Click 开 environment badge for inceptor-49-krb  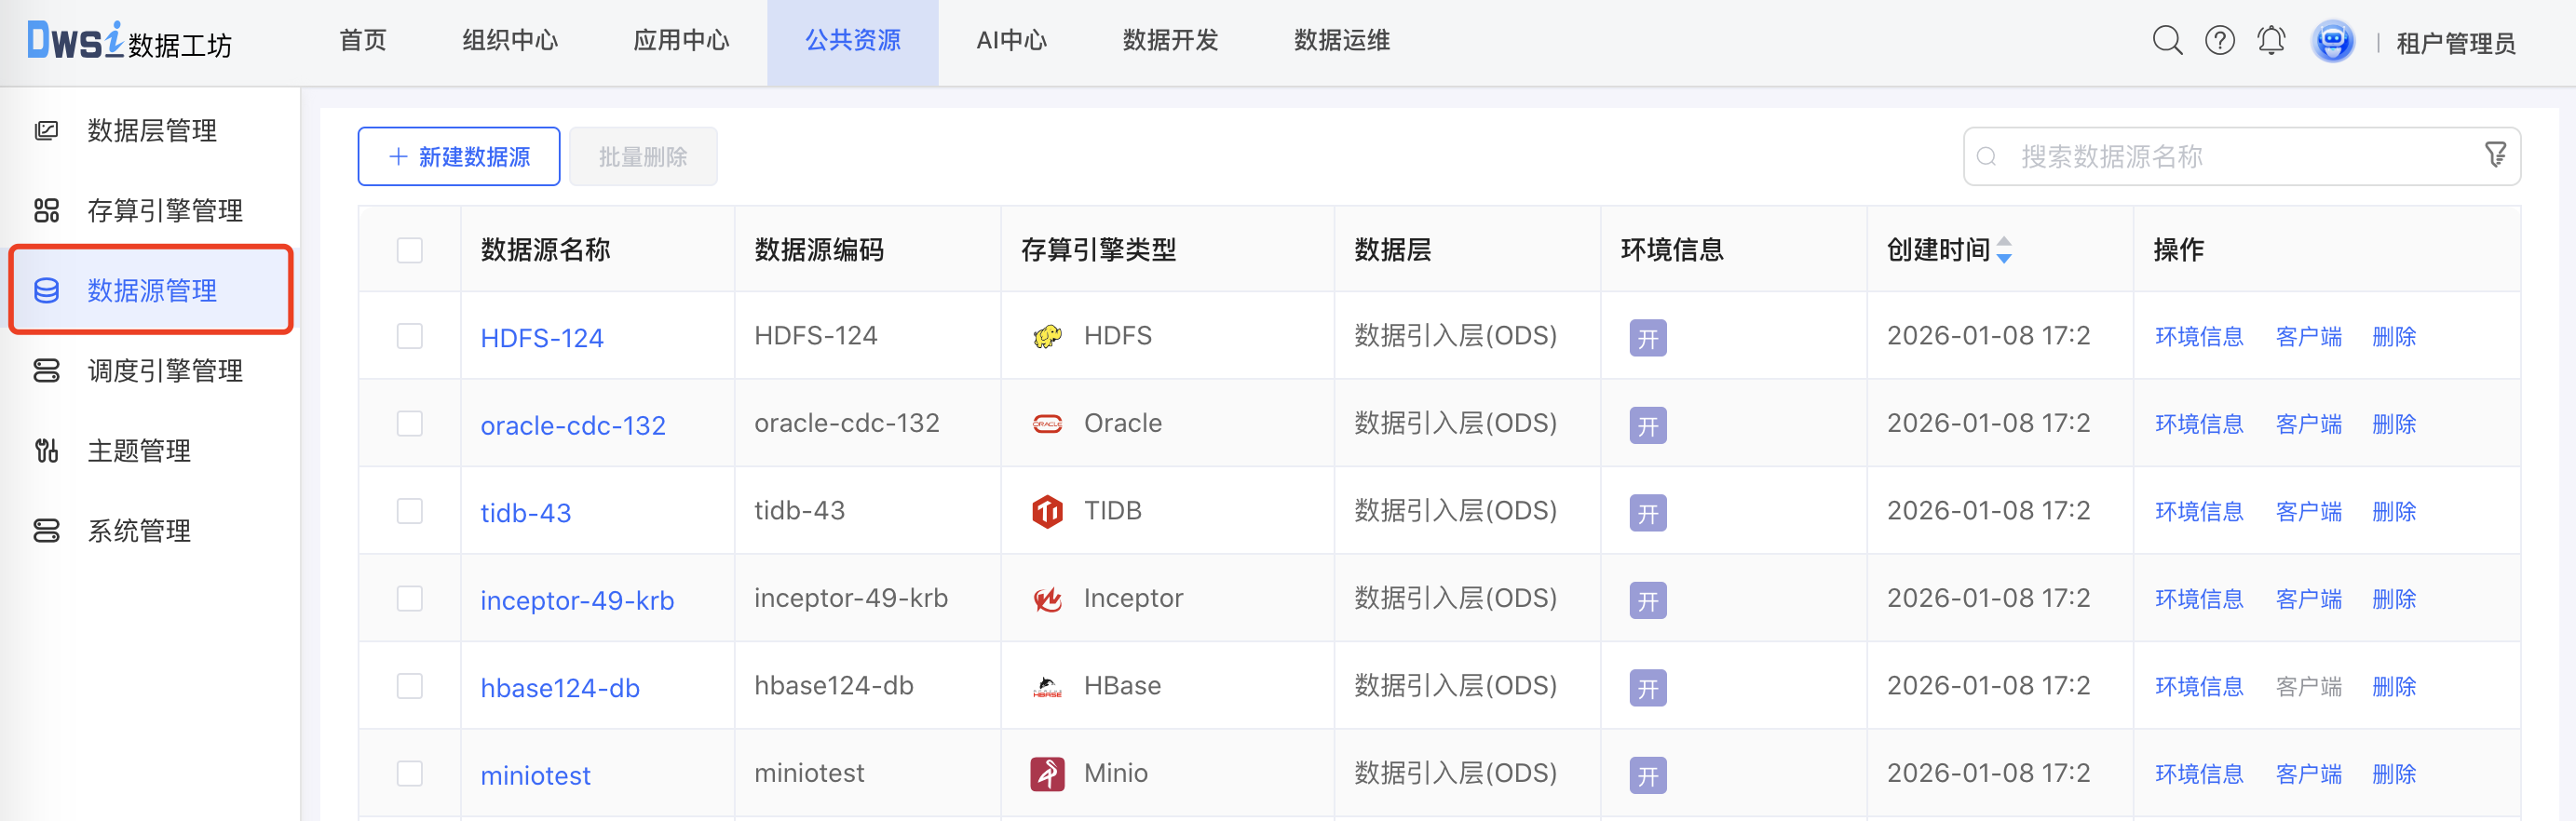pyautogui.click(x=1647, y=601)
